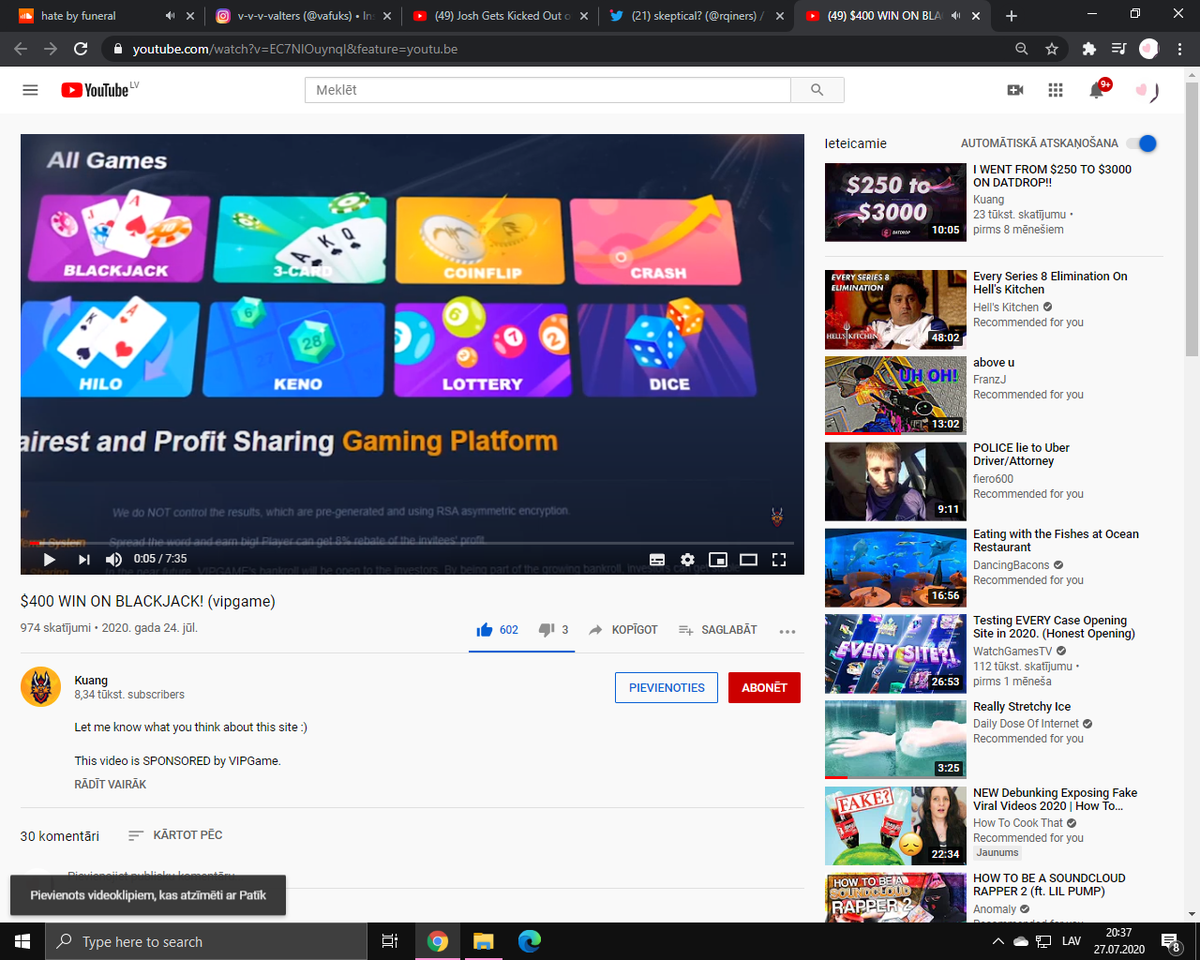Share the video via KOPĪGOT
Viewport: 1200px width, 960px height.
(622, 630)
